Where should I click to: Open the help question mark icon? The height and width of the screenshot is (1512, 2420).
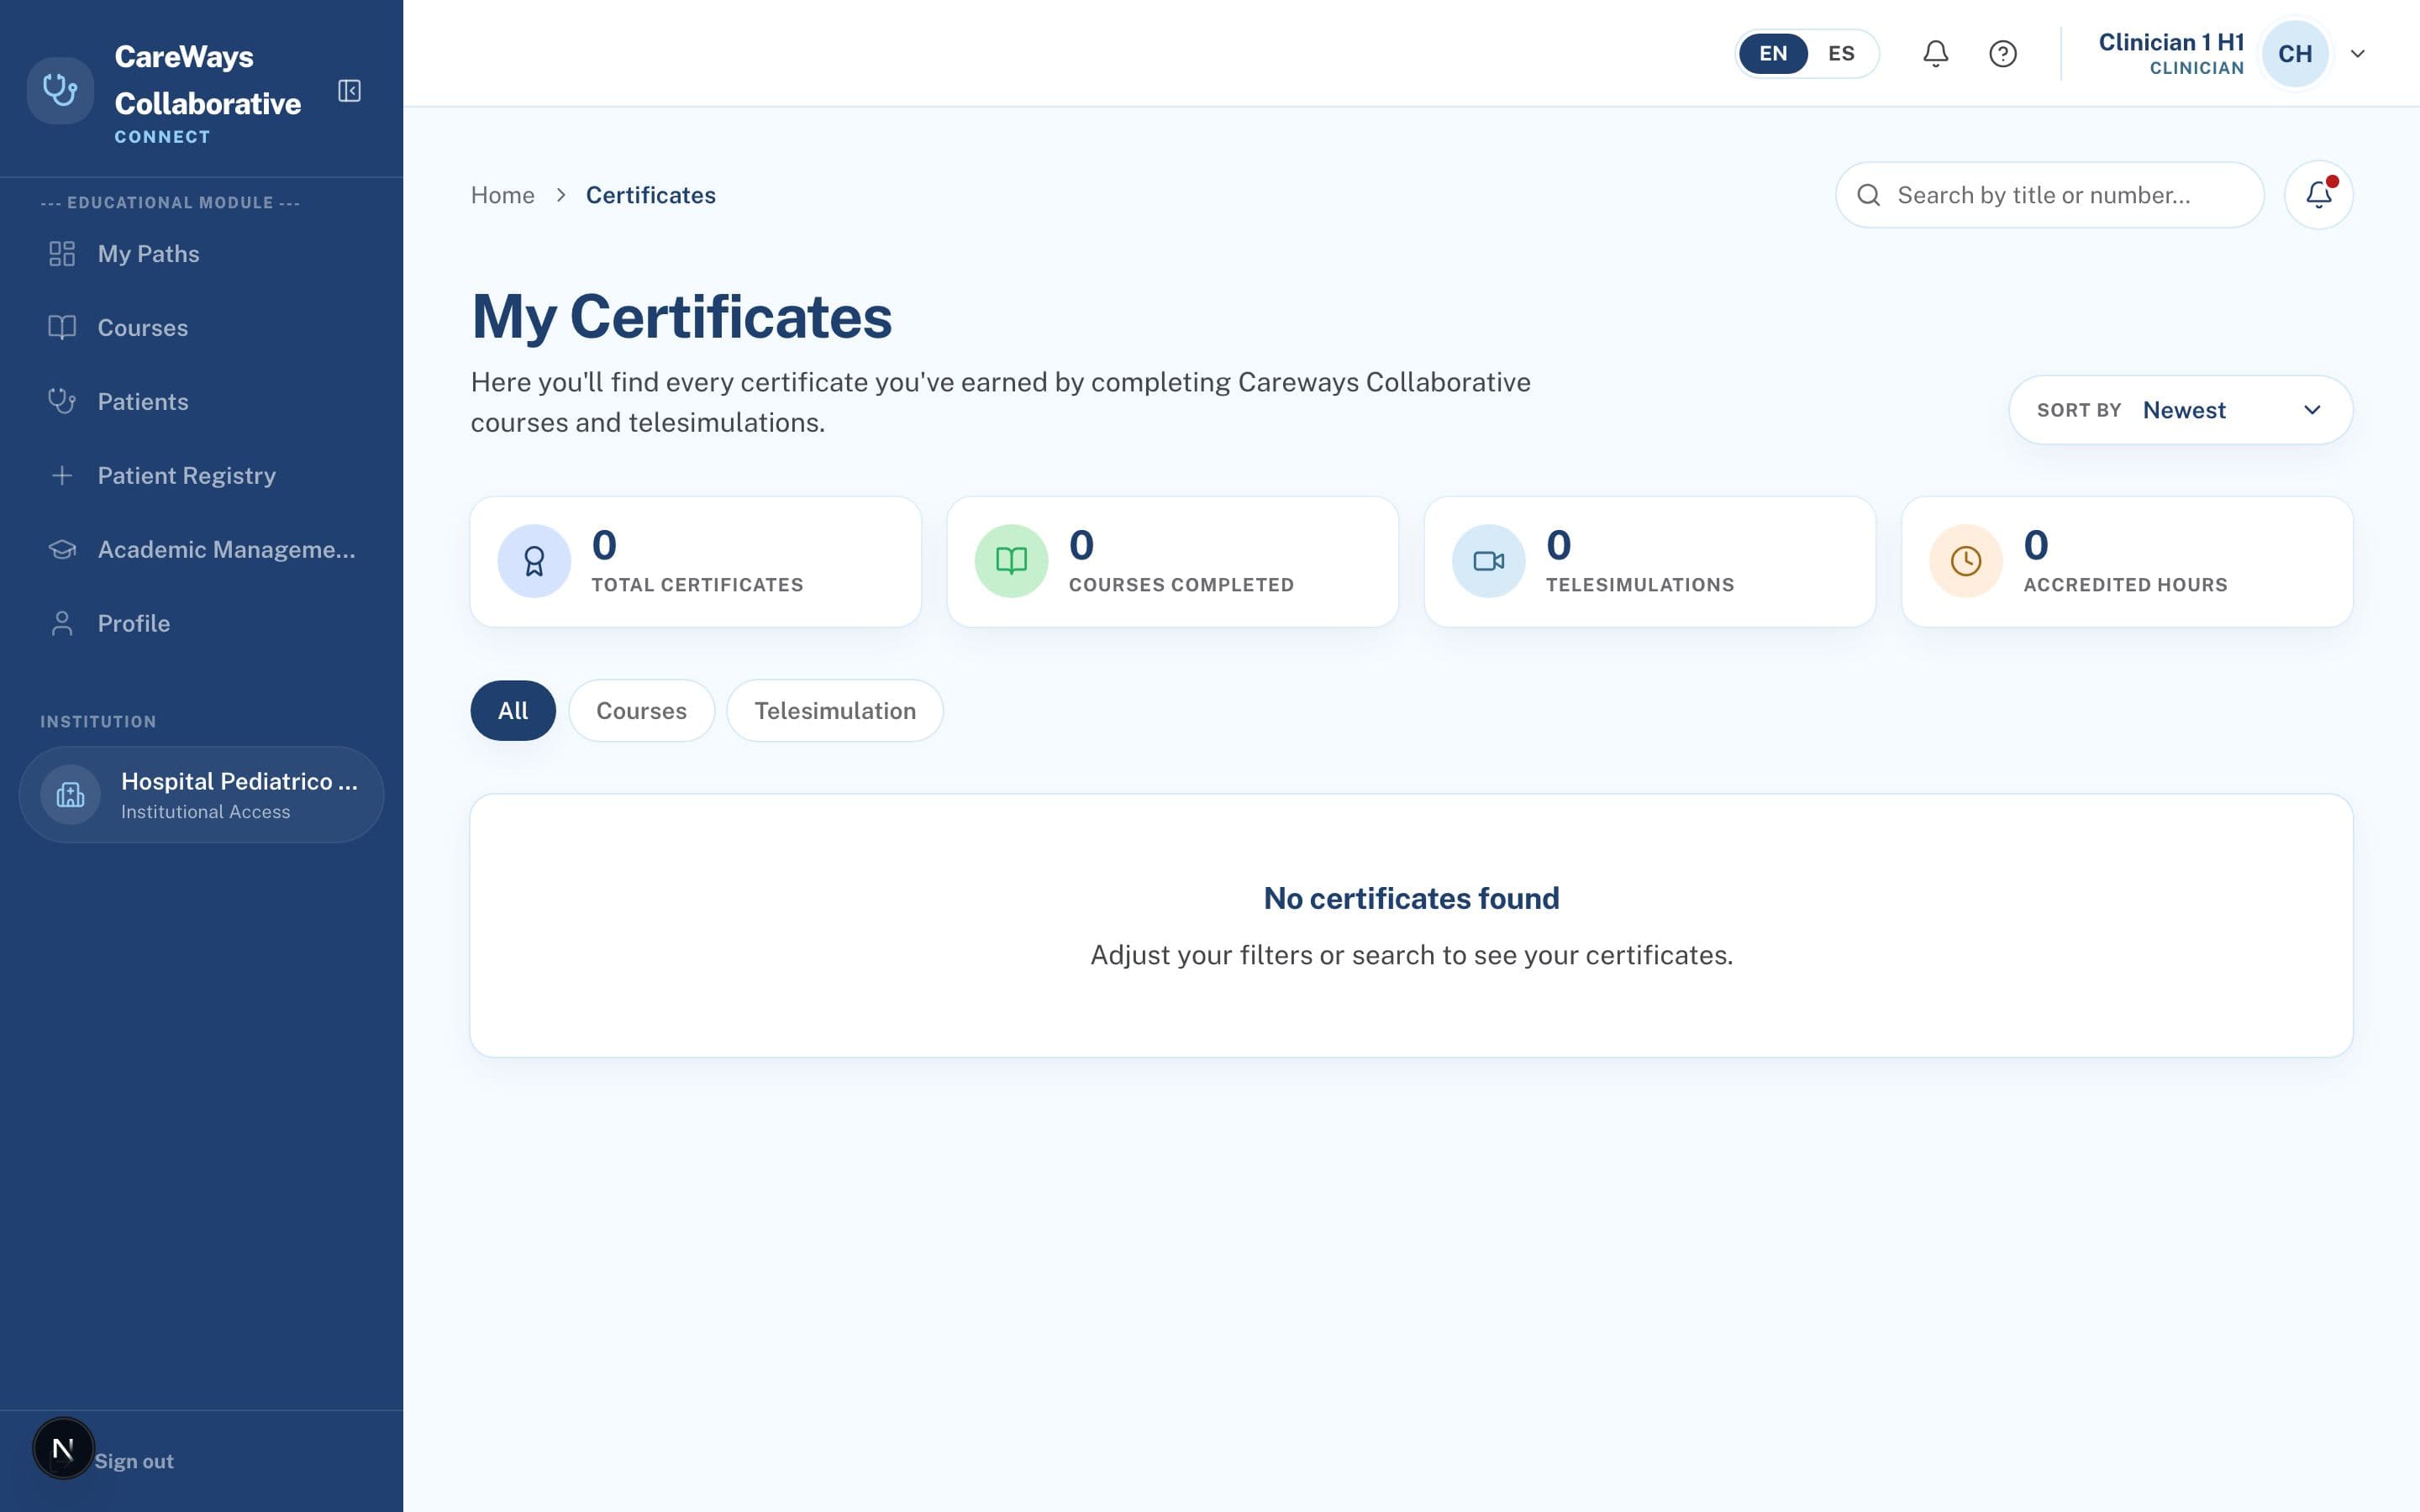click(x=2002, y=54)
